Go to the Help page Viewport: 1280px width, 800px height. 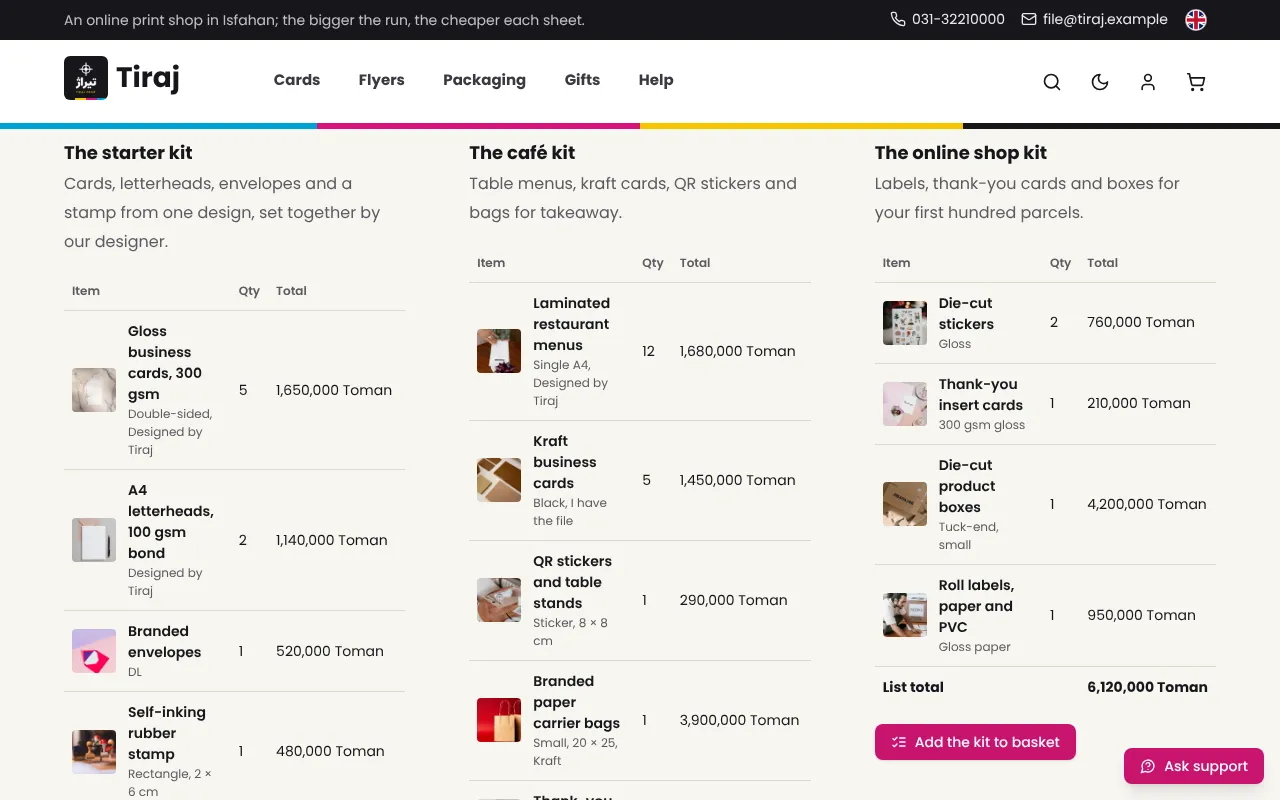656,80
